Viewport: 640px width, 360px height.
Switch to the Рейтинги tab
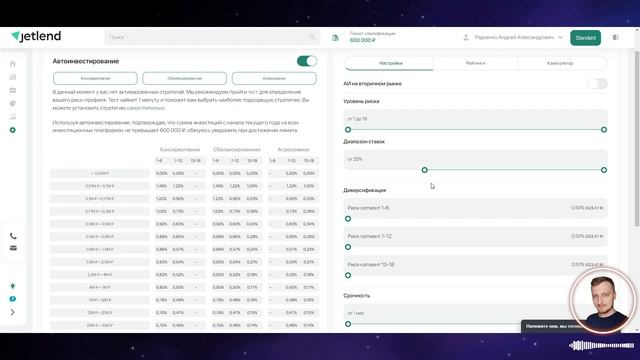(476, 63)
